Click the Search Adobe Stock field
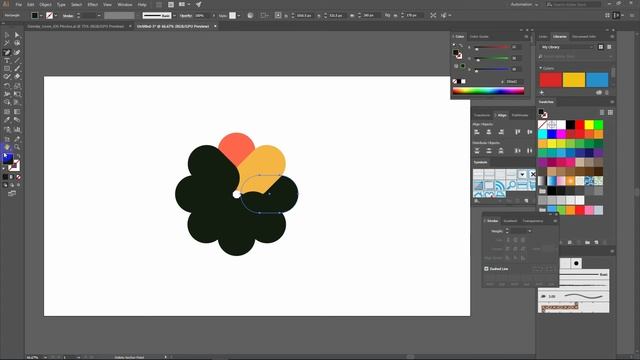 573,4
